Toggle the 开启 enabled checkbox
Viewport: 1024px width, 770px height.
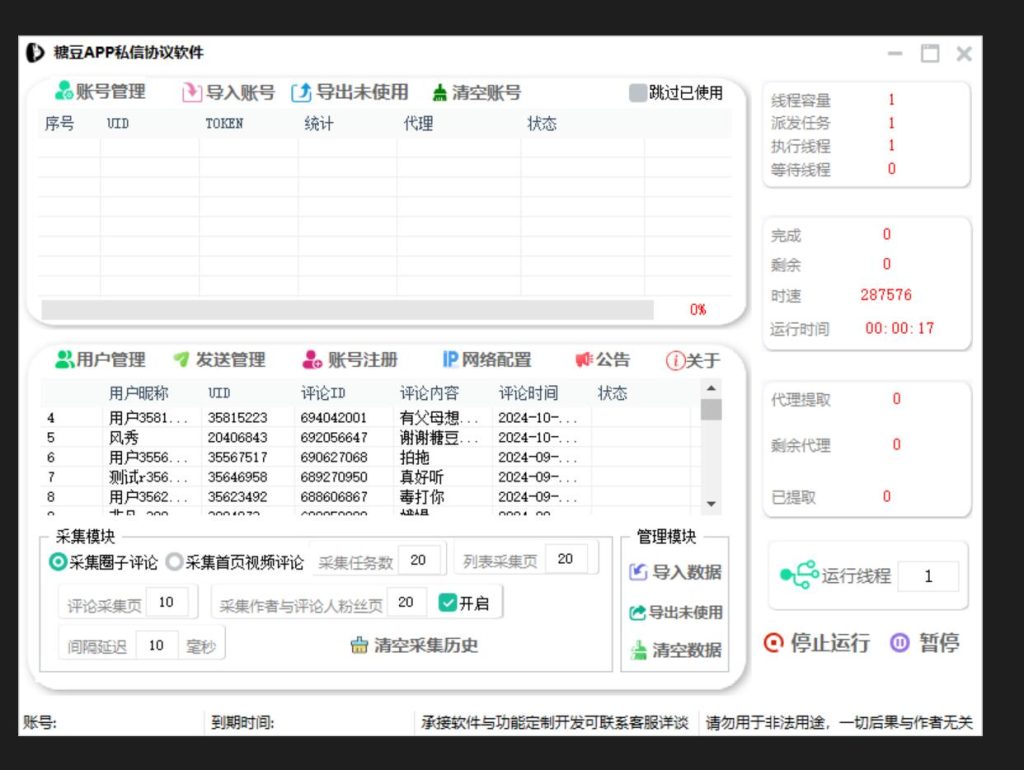pyautogui.click(x=448, y=602)
